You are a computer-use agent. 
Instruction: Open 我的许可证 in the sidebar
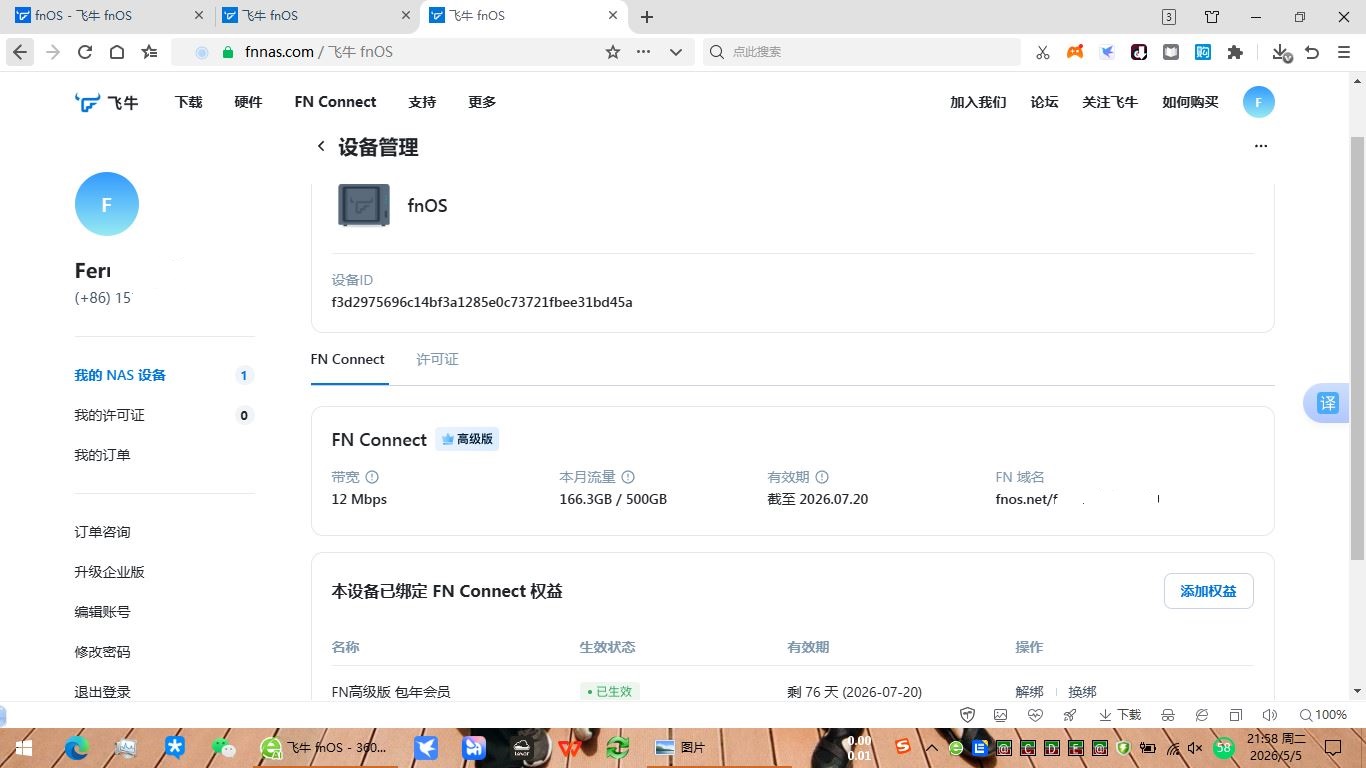tap(110, 415)
